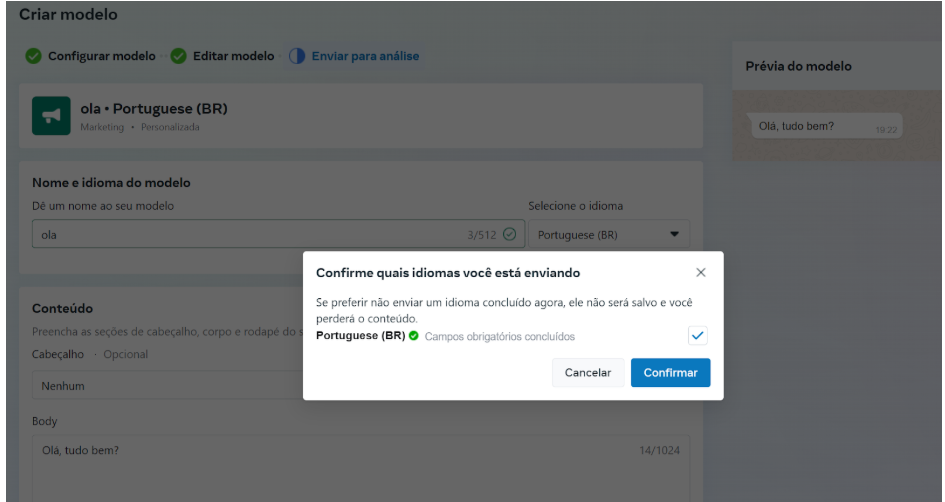Click the 14/1024 character counter in Body
This screenshot has width=945, height=502.
[659, 451]
